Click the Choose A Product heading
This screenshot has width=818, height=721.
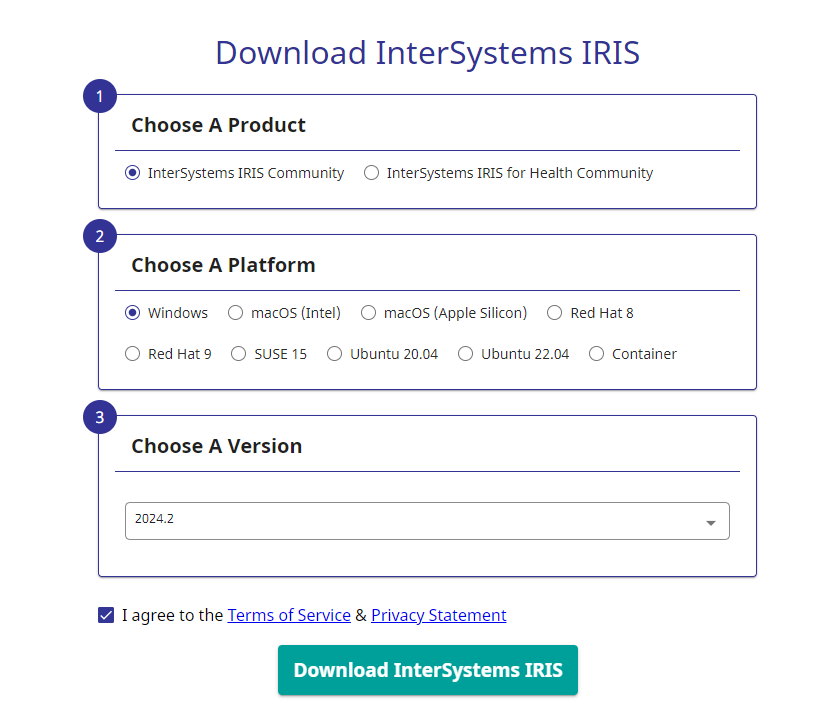tap(218, 125)
